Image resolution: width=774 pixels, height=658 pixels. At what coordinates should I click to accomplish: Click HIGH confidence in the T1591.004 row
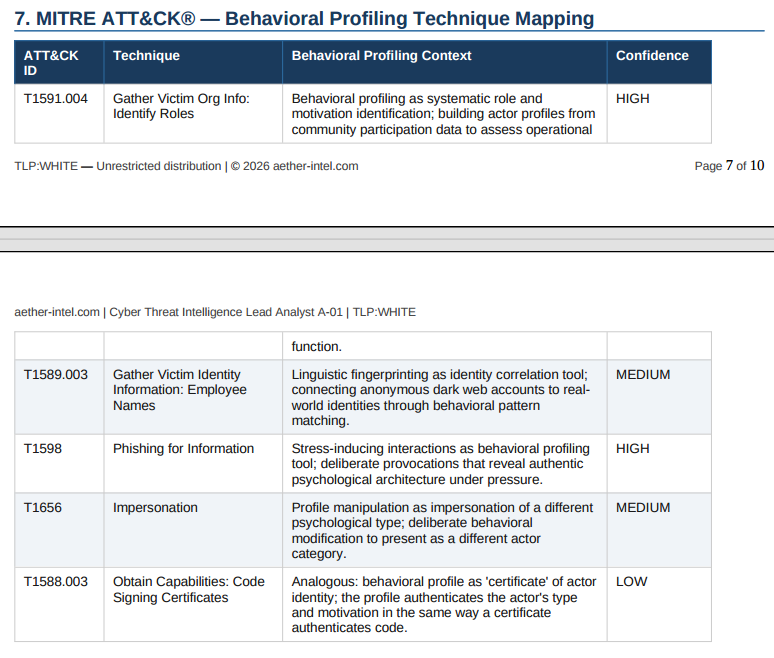click(659, 114)
